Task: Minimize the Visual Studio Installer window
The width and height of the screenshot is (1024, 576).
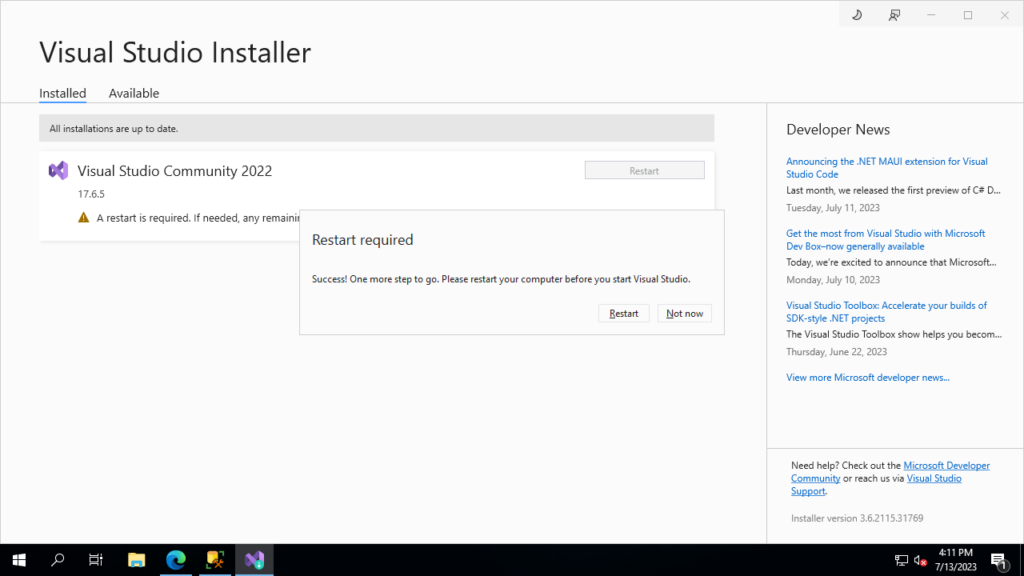Action: click(931, 15)
